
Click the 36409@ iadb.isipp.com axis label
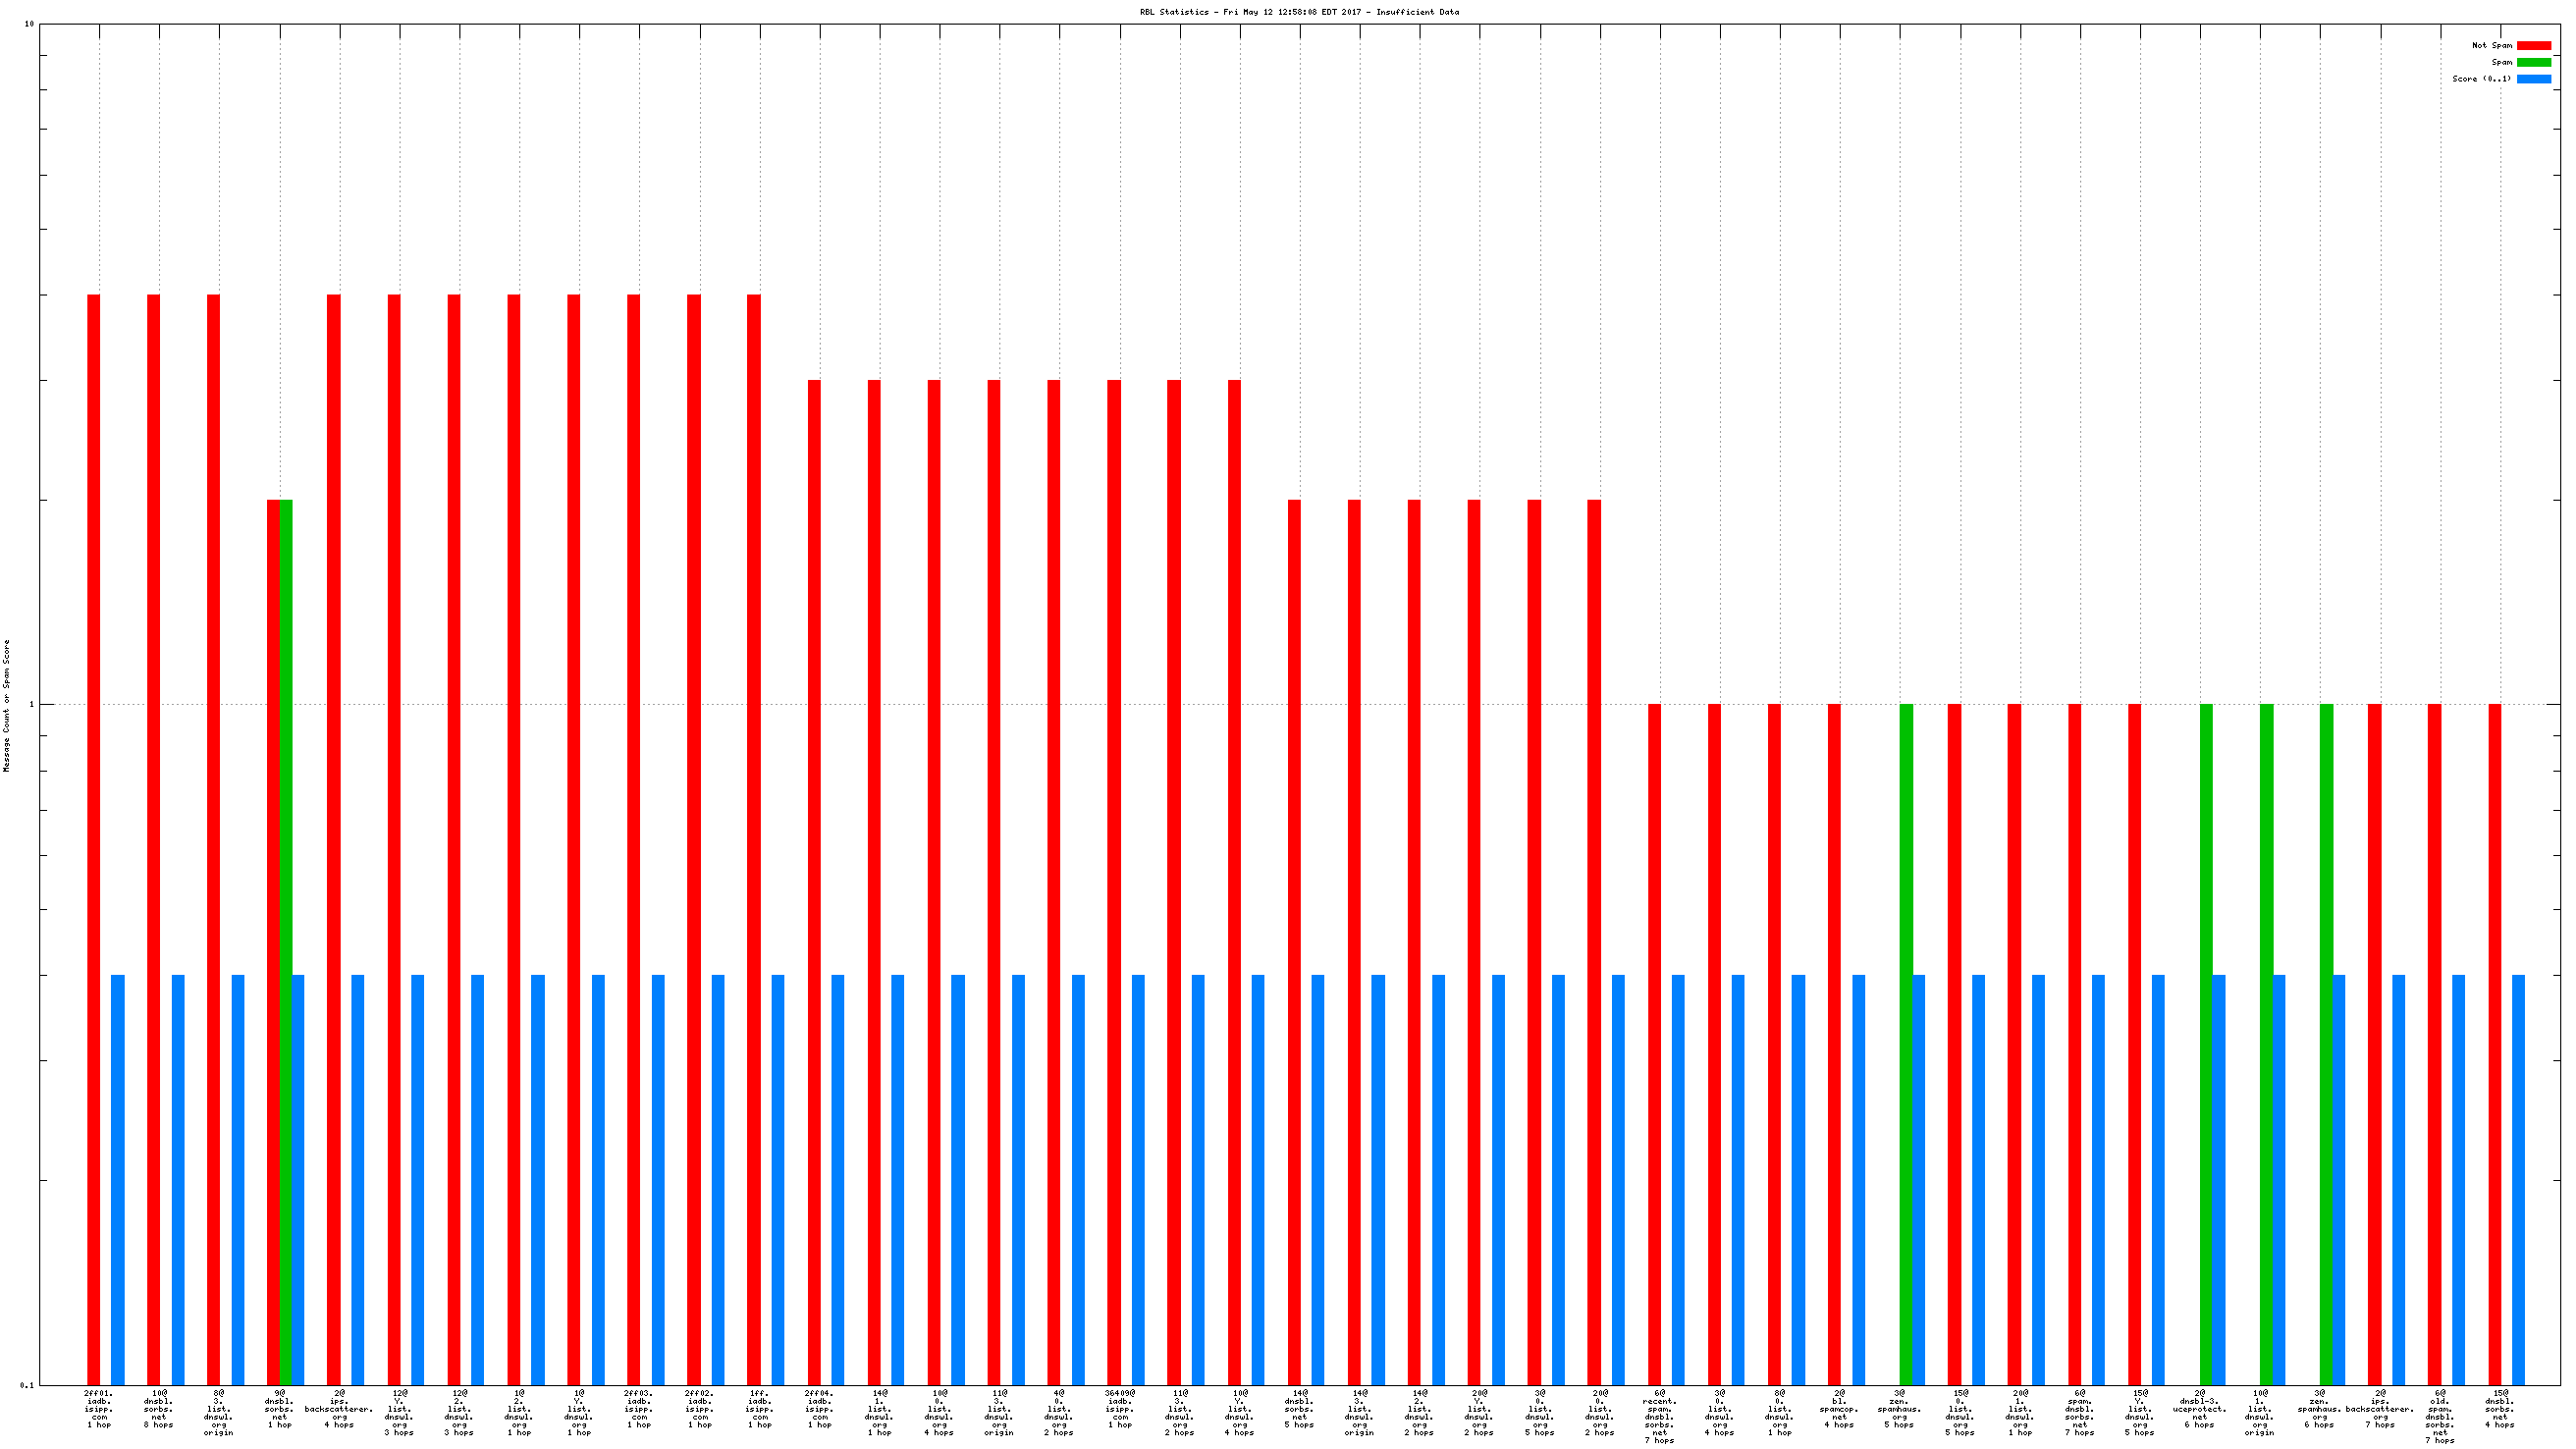click(x=1119, y=1408)
